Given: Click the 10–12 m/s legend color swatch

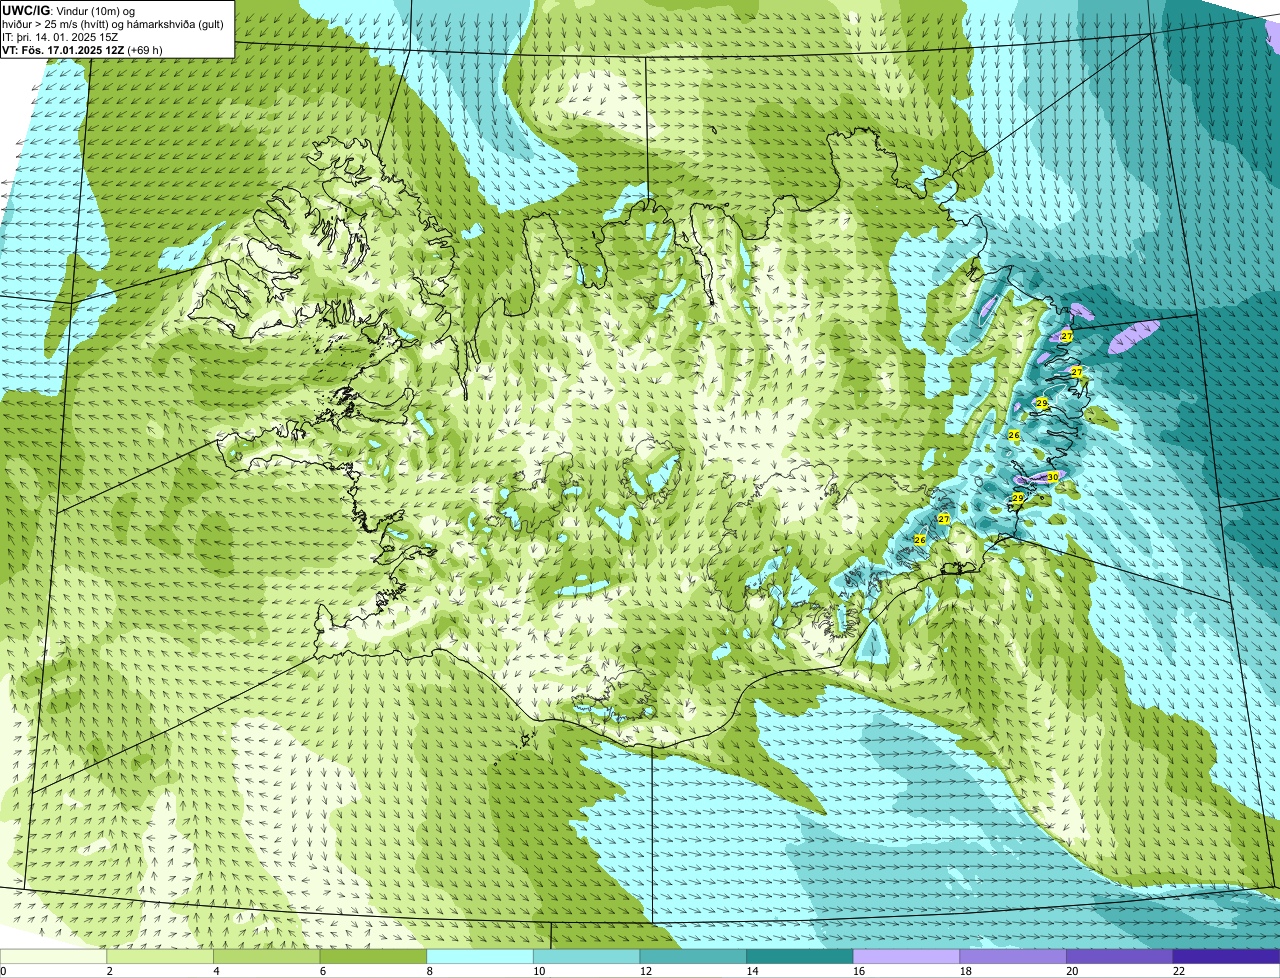Looking at the screenshot, I should 586,956.
